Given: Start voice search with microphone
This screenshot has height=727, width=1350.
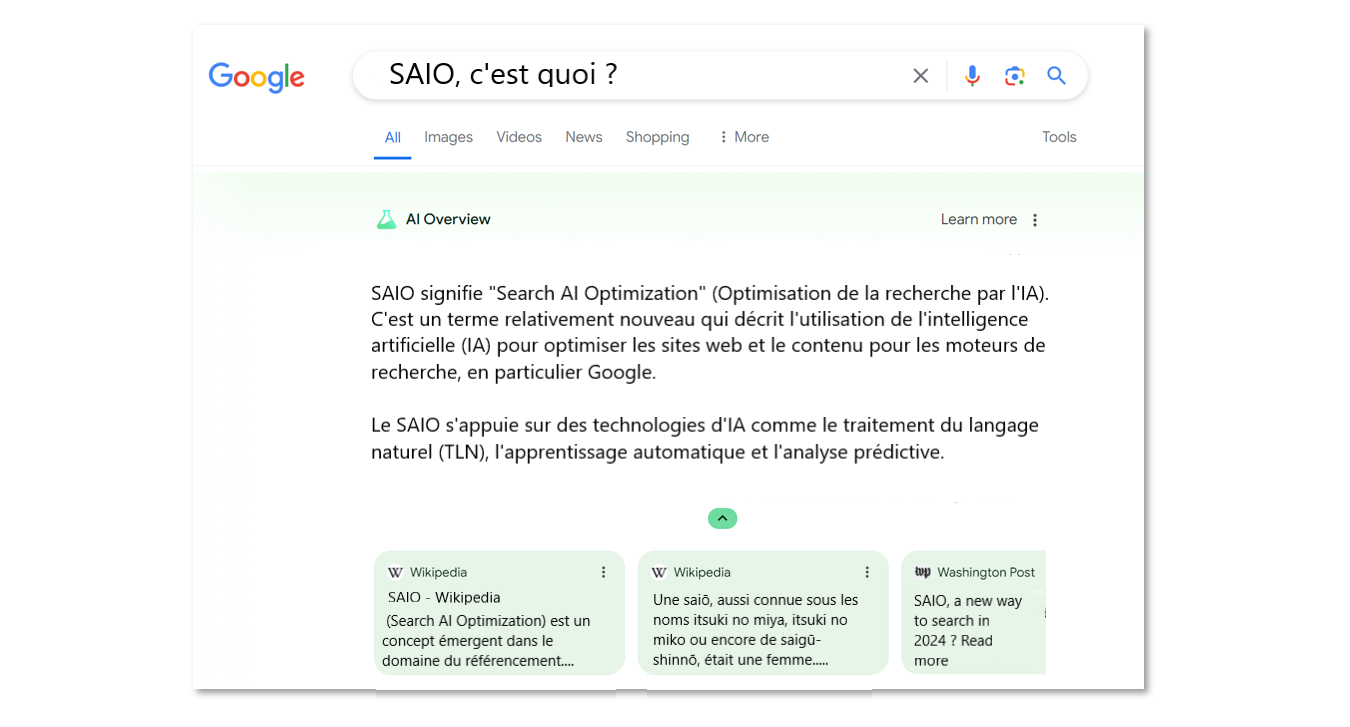Looking at the screenshot, I should pyautogui.click(x=971, y=76).
